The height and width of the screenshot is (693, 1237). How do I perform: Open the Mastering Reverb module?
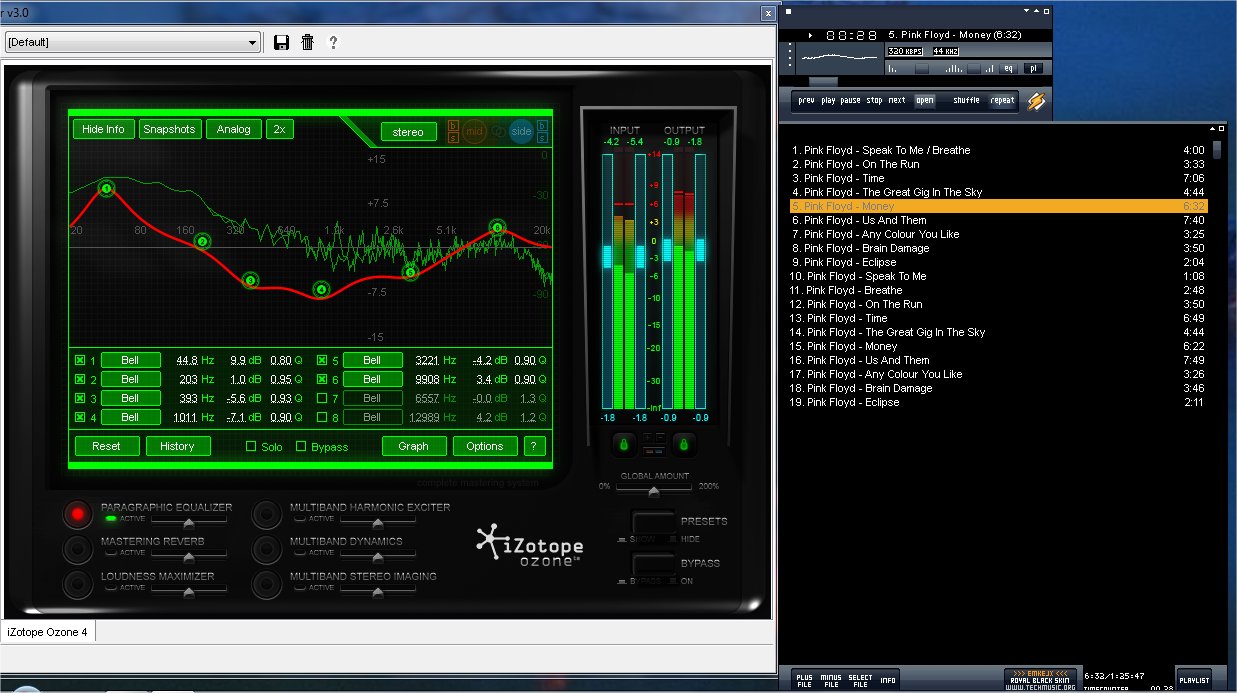click(76, 549)
